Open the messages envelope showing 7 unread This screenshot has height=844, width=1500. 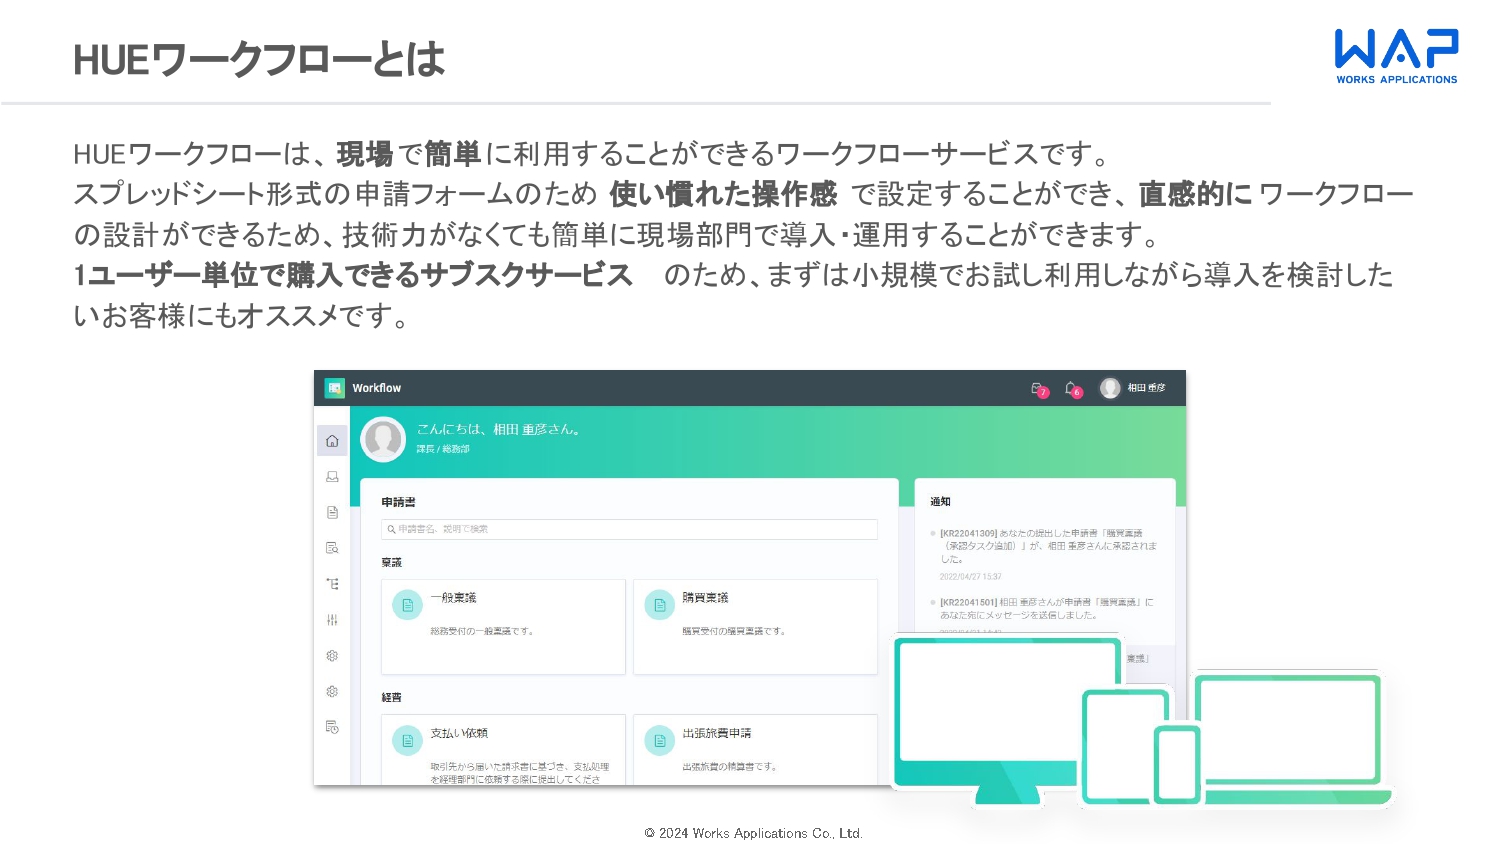(x=1038, y=390)
